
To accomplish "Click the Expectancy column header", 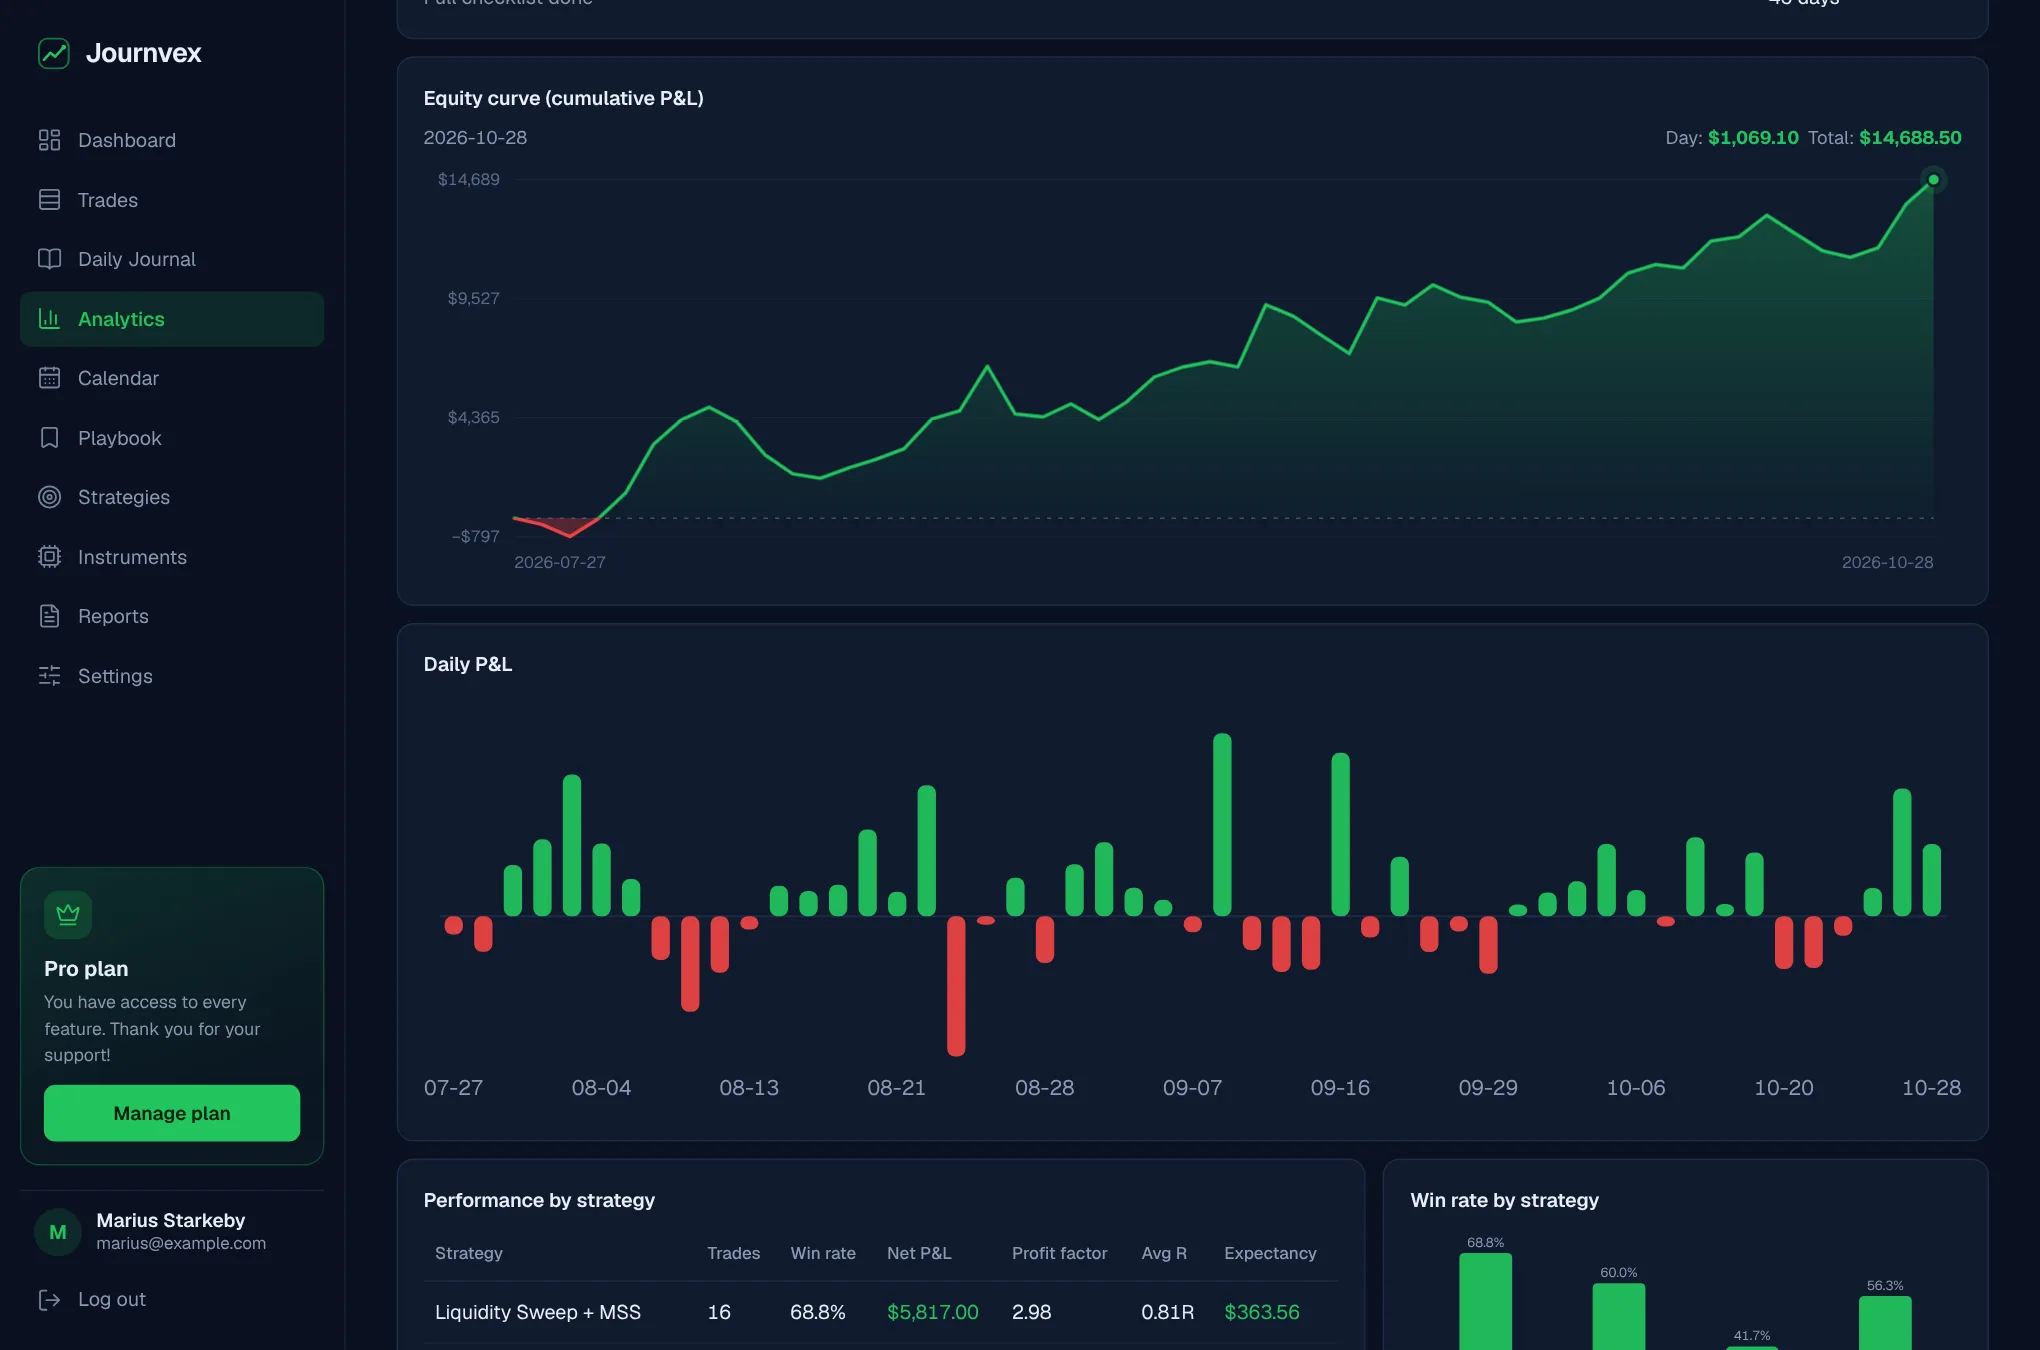I will (1270, 1253).
